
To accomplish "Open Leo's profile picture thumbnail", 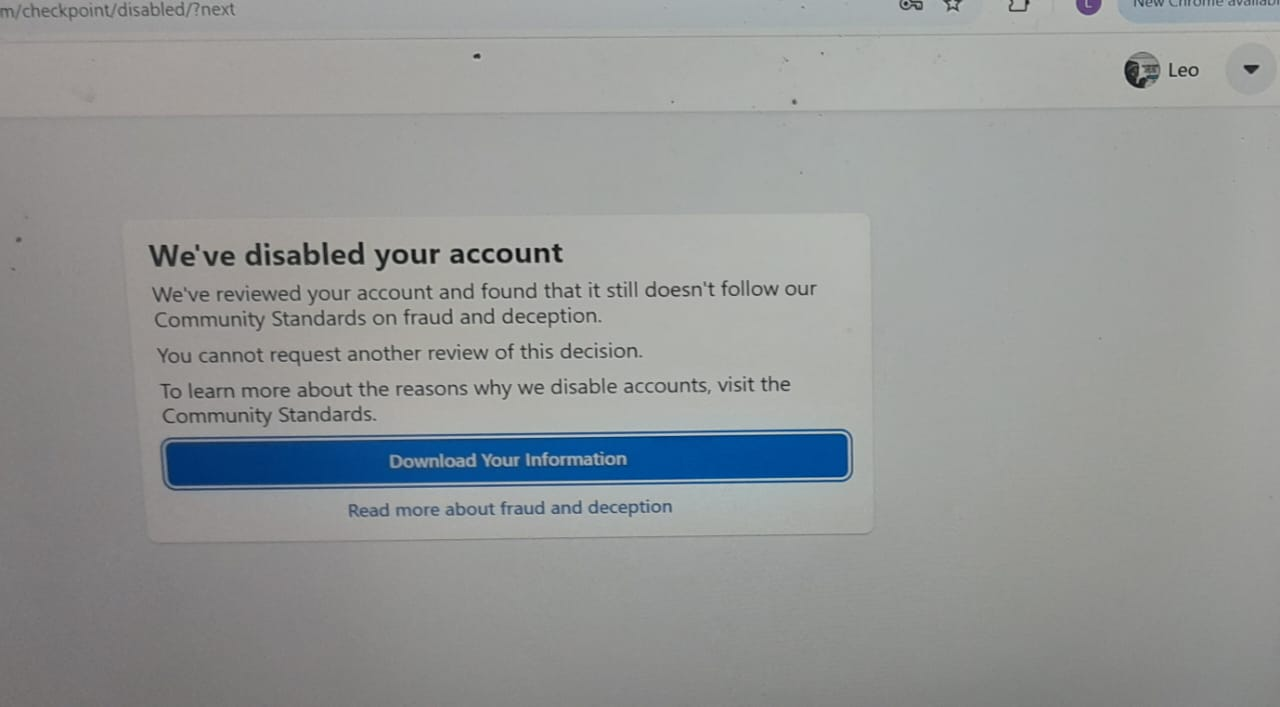I will coord(1141,70).
